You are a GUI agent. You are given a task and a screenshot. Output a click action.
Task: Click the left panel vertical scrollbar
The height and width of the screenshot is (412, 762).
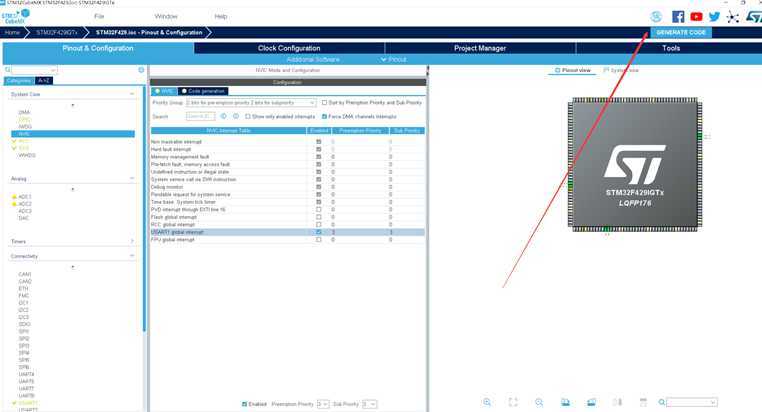click(144, 209)
